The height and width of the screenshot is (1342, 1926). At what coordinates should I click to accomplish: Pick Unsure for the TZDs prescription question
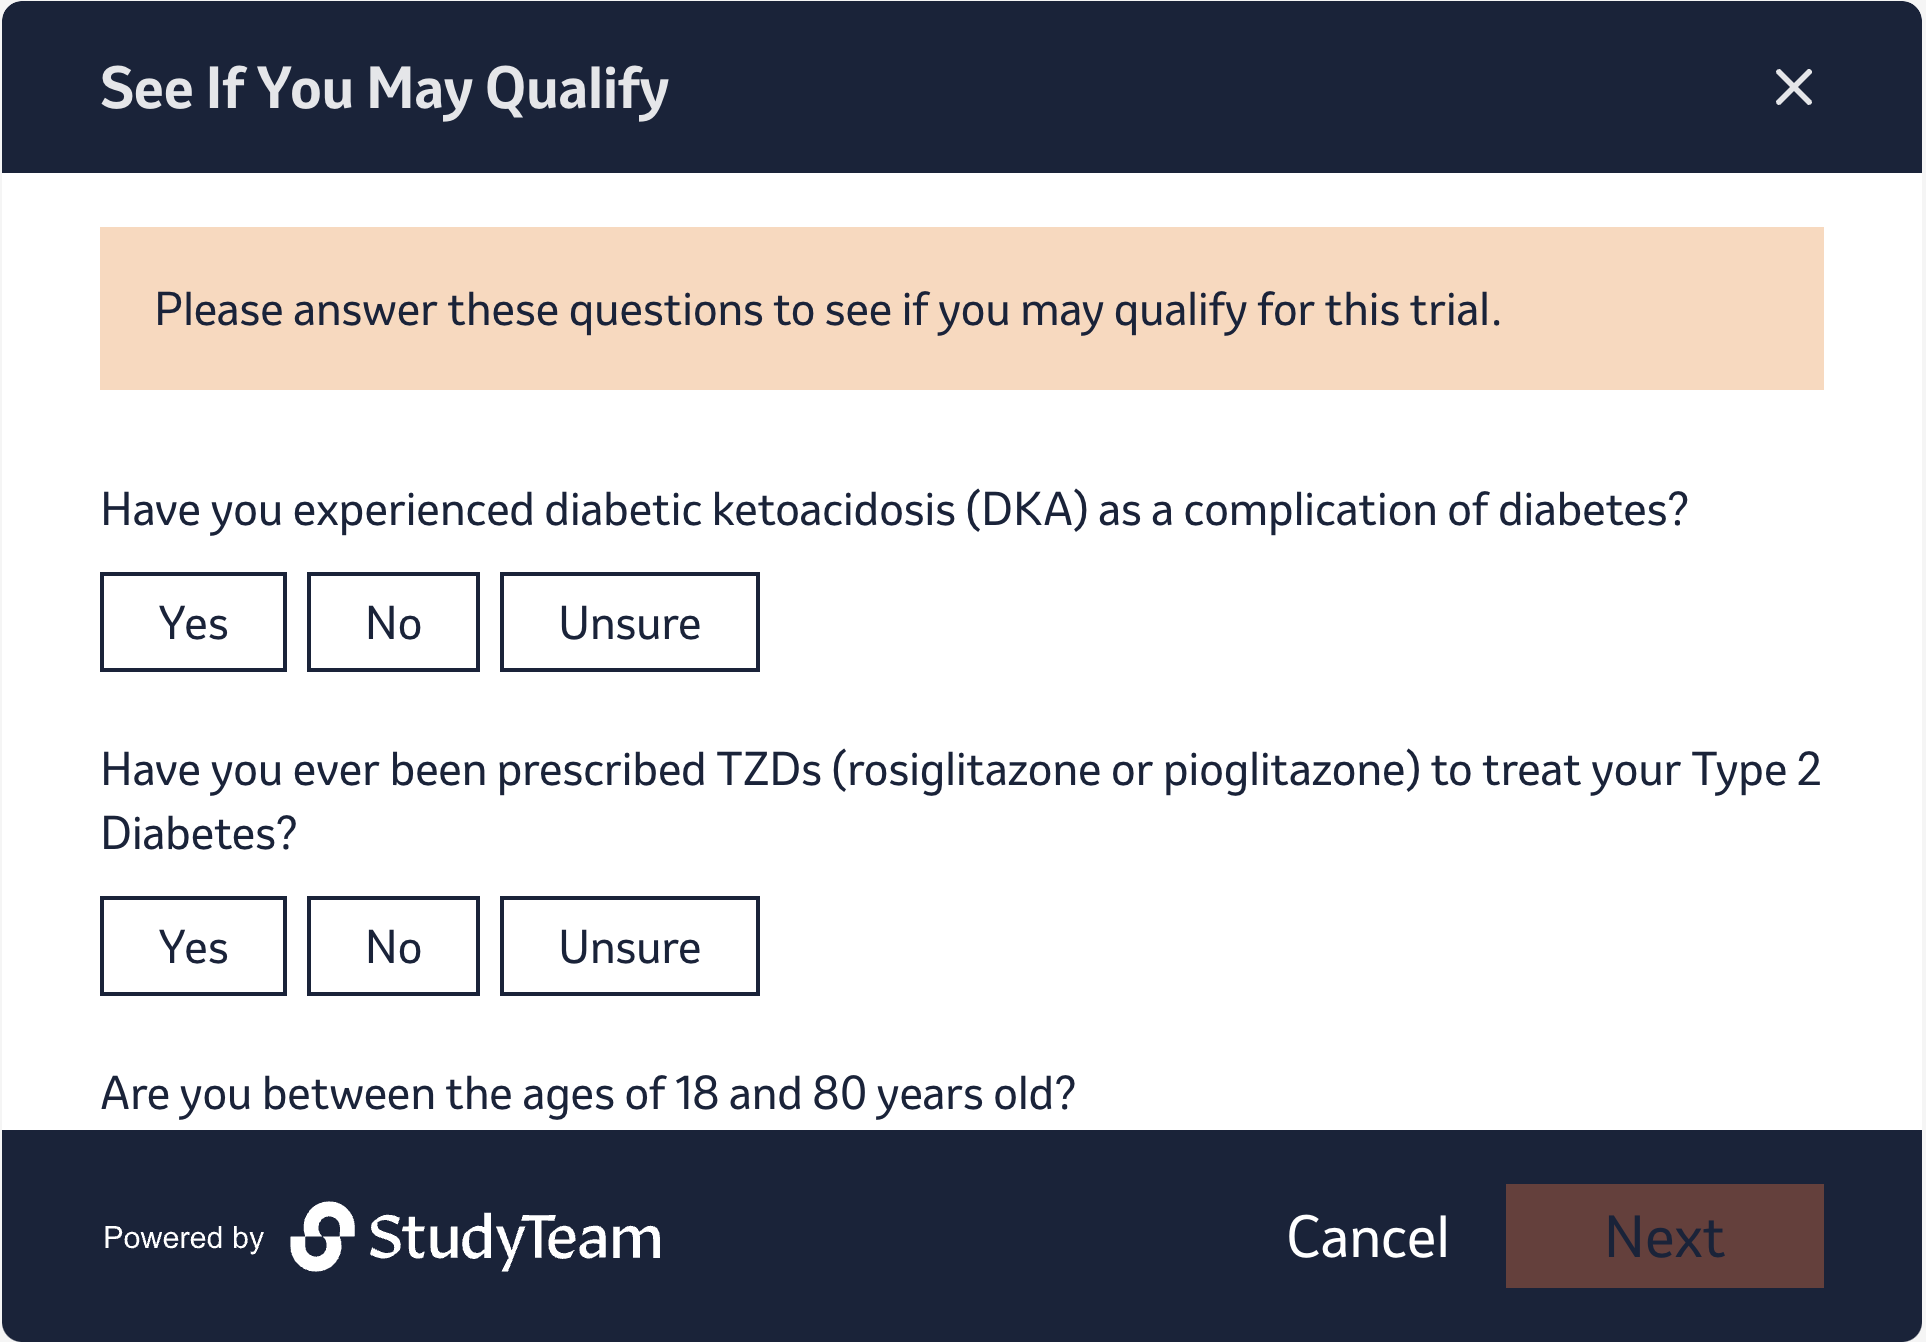629,946
